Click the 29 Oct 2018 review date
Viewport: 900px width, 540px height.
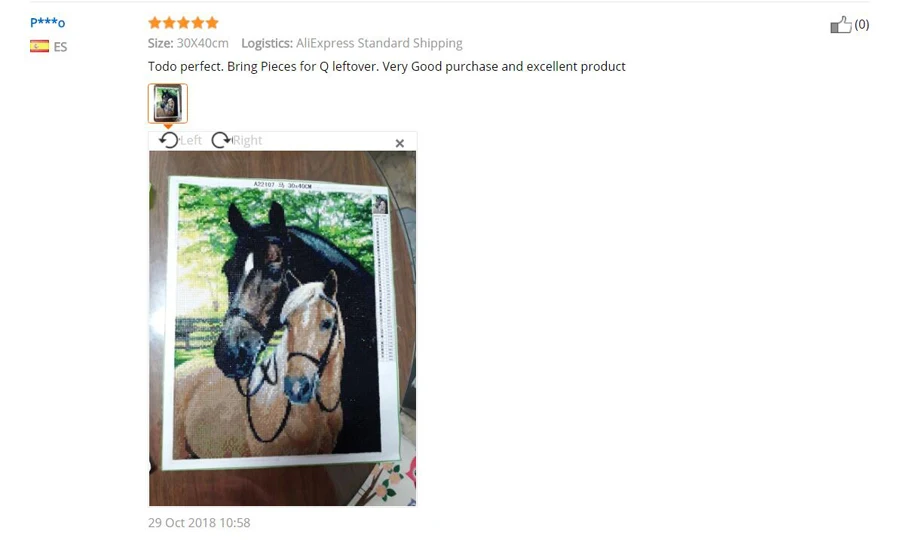point(199,523)
